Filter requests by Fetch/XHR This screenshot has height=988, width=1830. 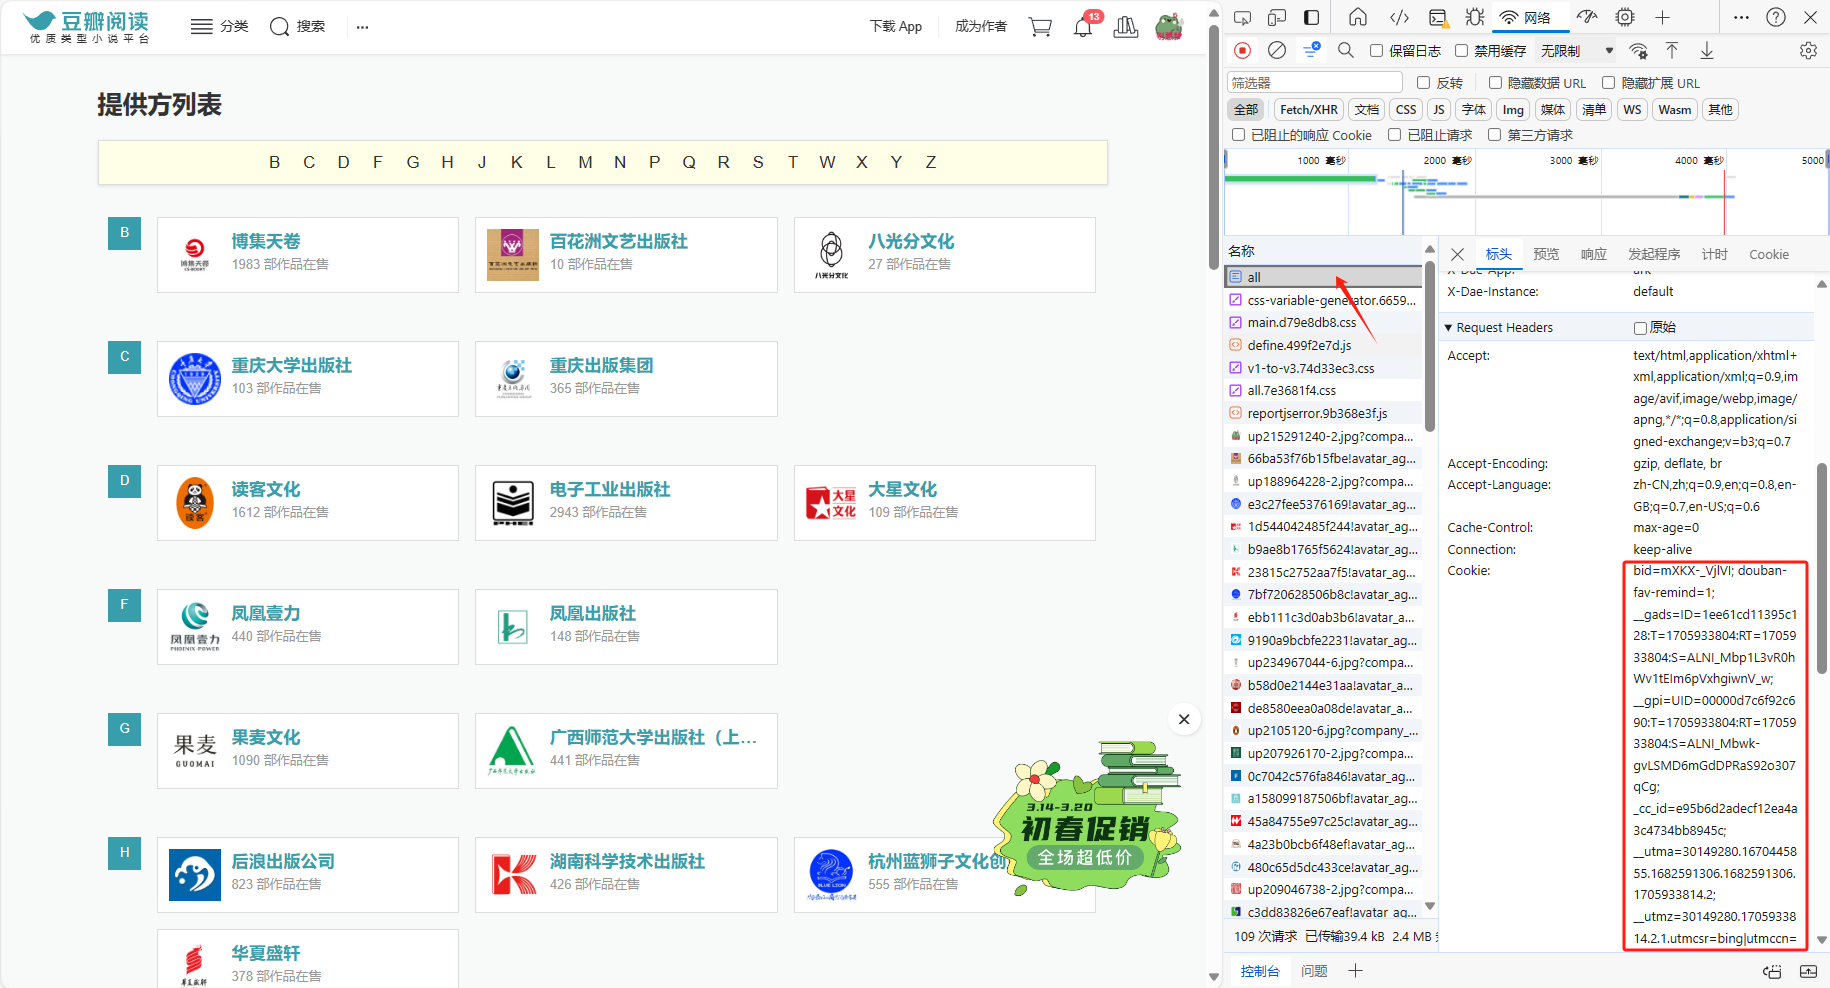tap(1308, 109)
